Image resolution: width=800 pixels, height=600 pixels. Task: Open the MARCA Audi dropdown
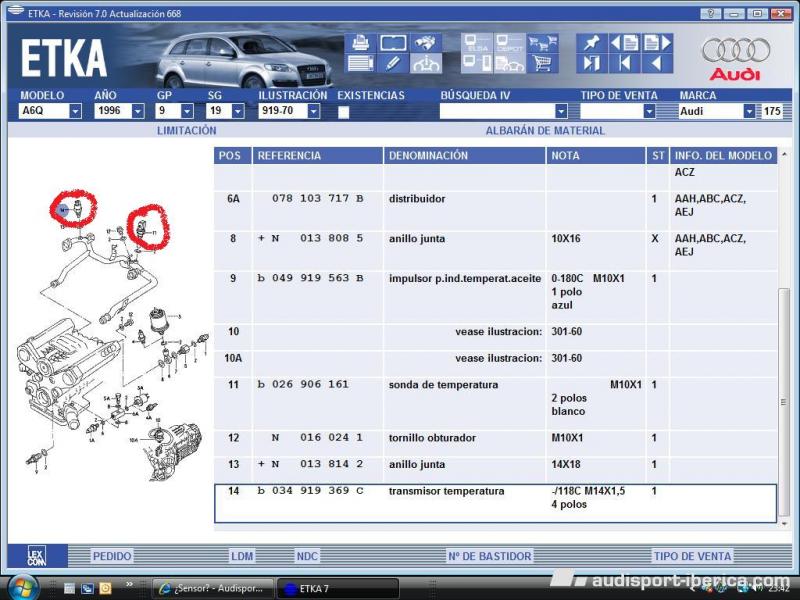pos(749,111)
